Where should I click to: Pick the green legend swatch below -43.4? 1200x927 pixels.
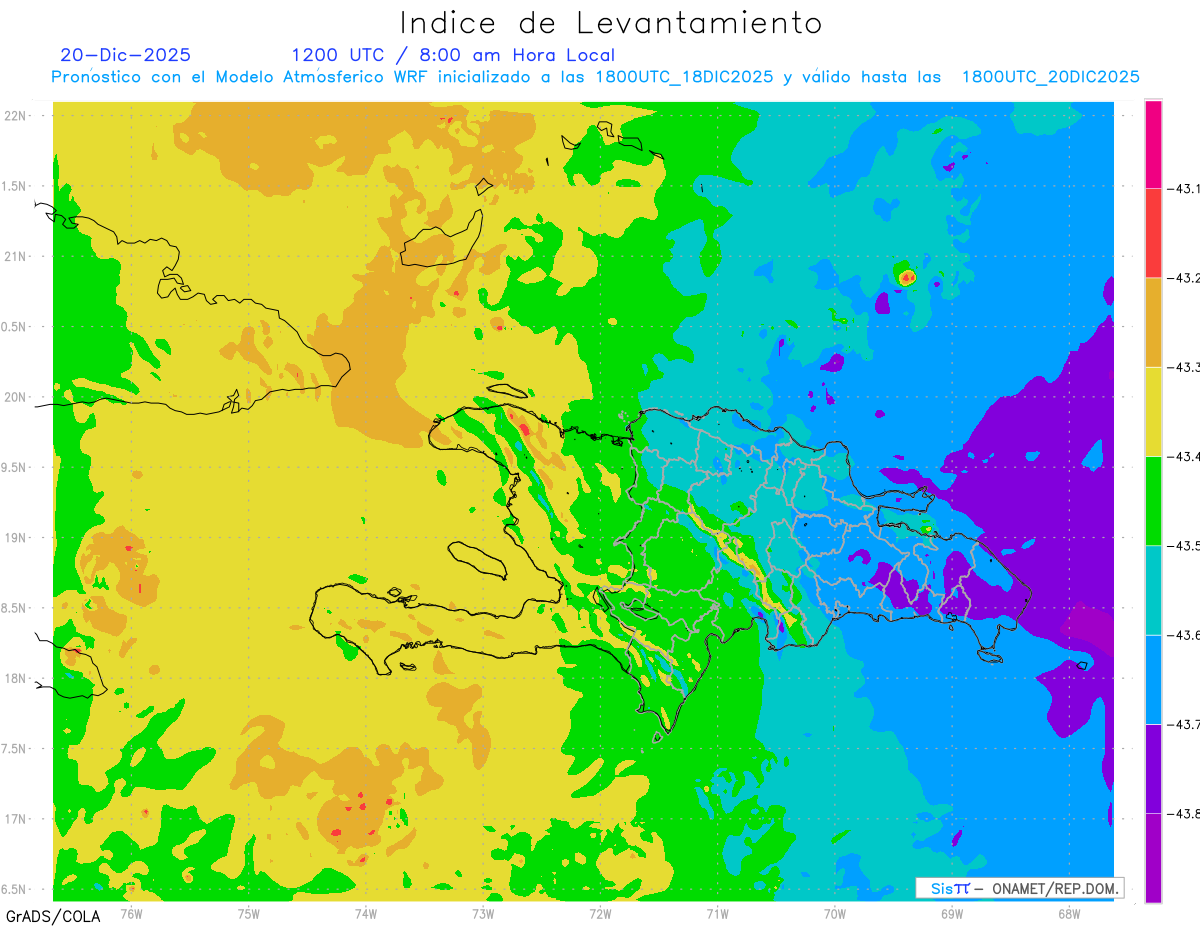[1153, 500]
